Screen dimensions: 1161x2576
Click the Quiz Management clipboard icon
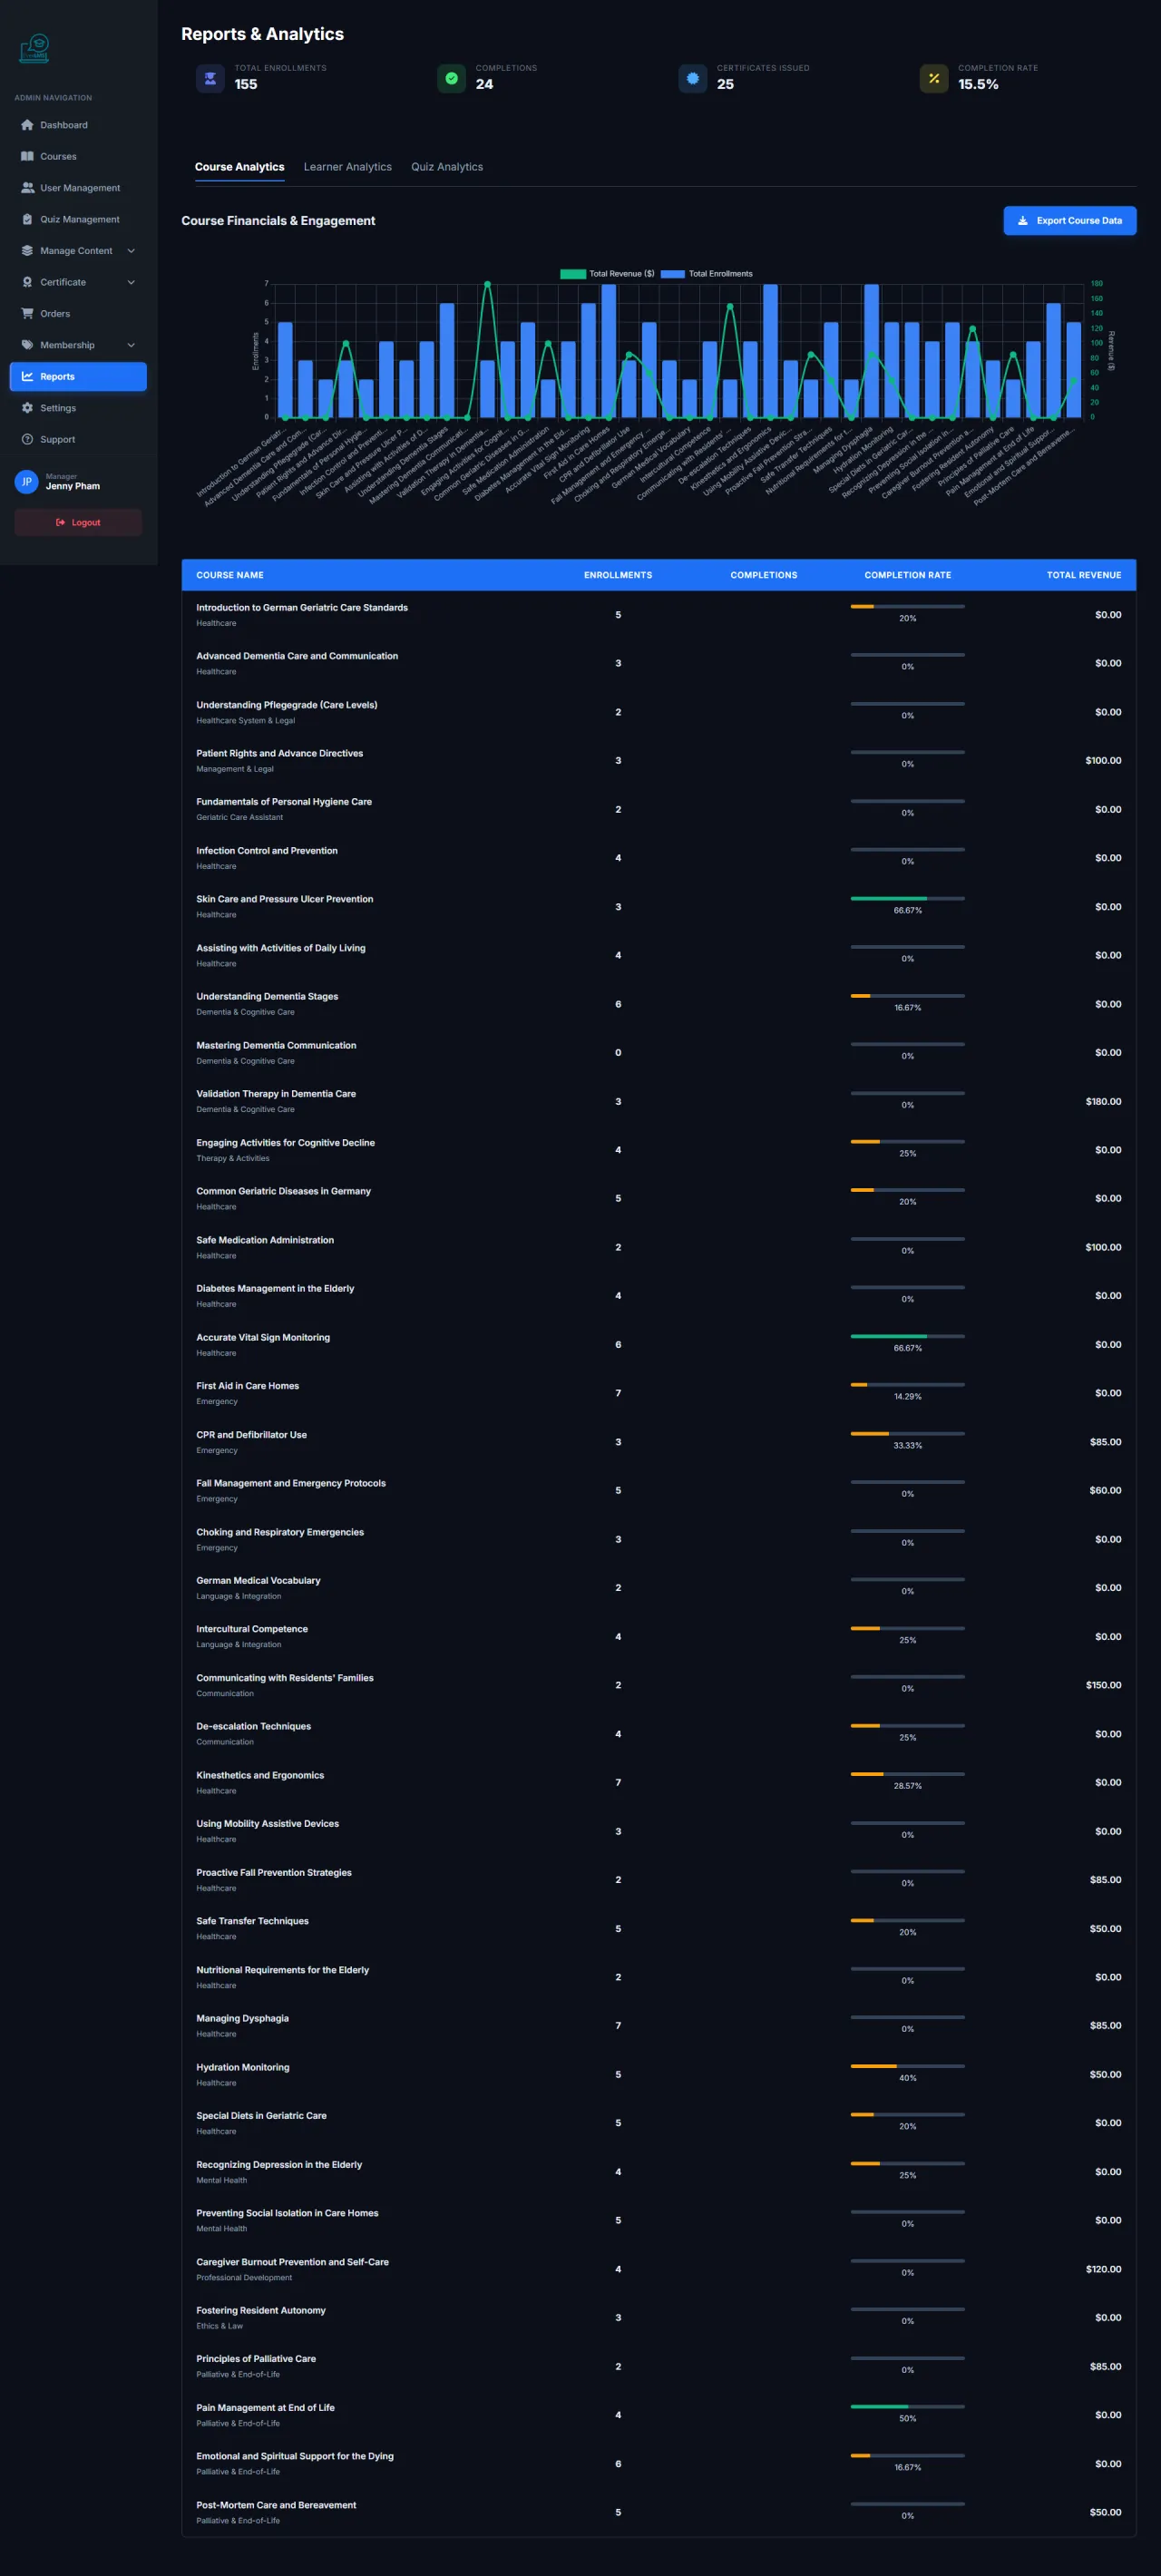[x=27, y=219]
